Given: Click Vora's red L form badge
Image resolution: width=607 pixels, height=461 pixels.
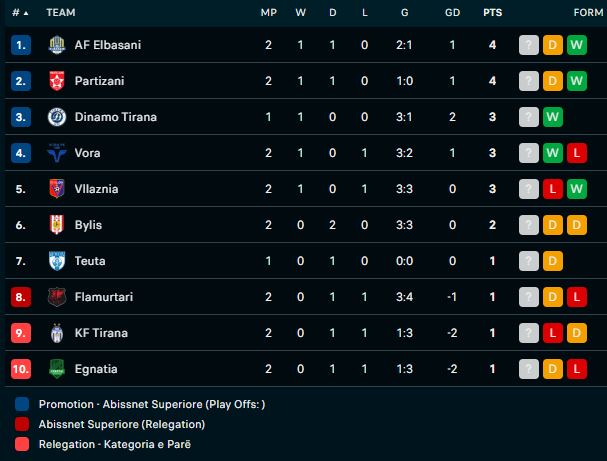Looking at the screenshot, I should [x=576, y=153].
